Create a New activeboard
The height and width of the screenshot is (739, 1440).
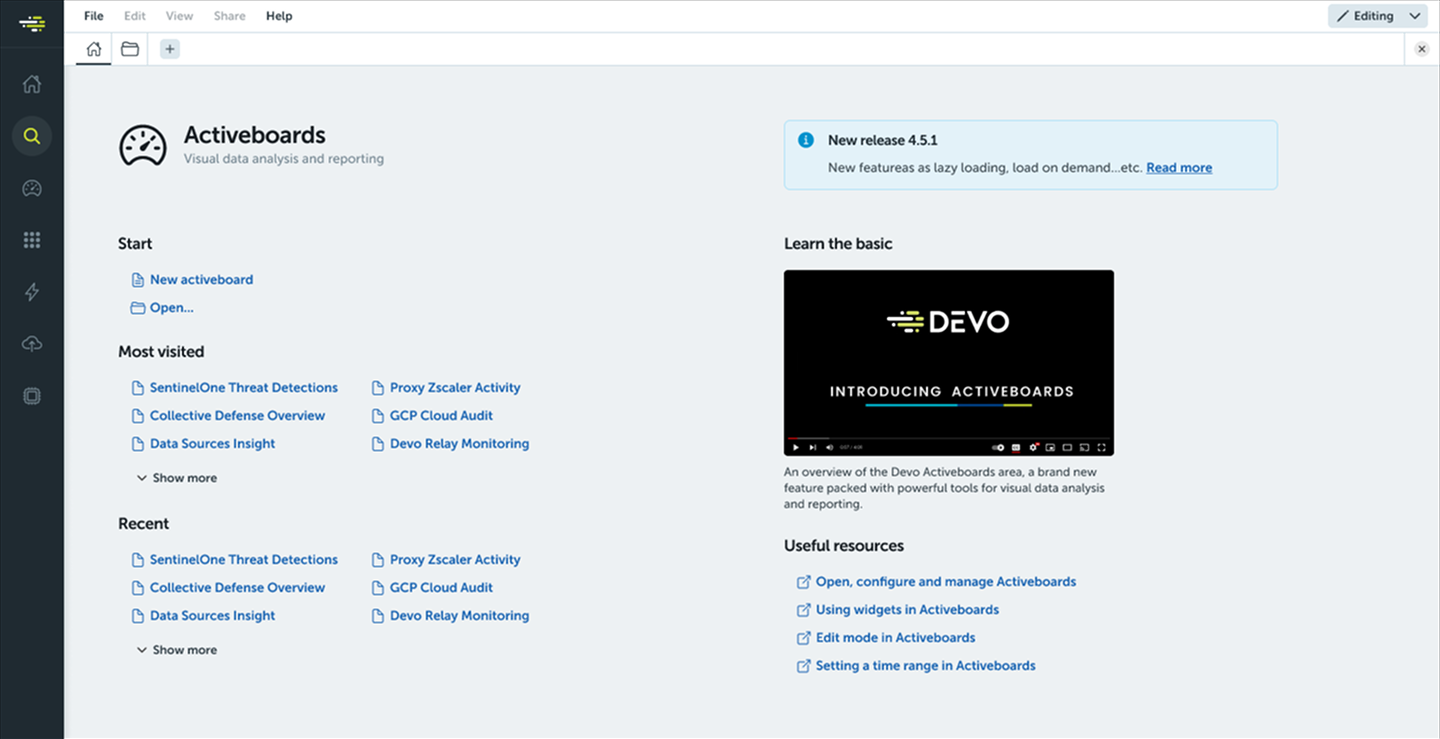pos(200,279)
